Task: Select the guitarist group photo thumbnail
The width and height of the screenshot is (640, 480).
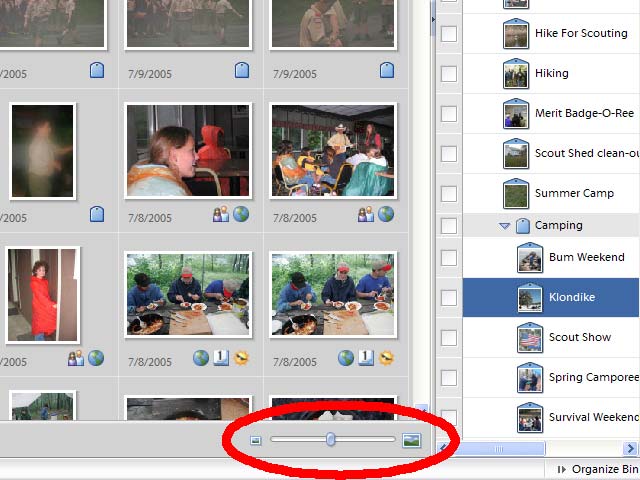Action: pyautogui.click(x=333, y=151)
